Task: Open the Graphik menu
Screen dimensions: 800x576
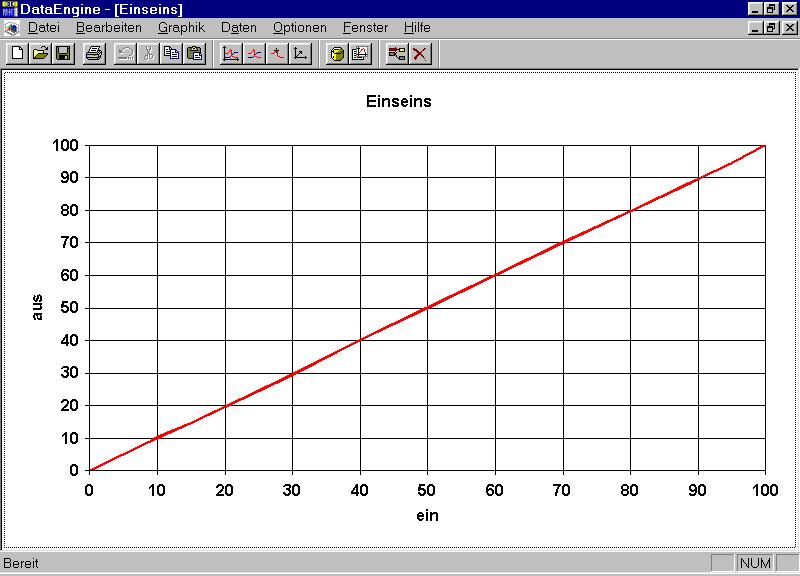Action: pyautogui.click(x=181, y=28)
